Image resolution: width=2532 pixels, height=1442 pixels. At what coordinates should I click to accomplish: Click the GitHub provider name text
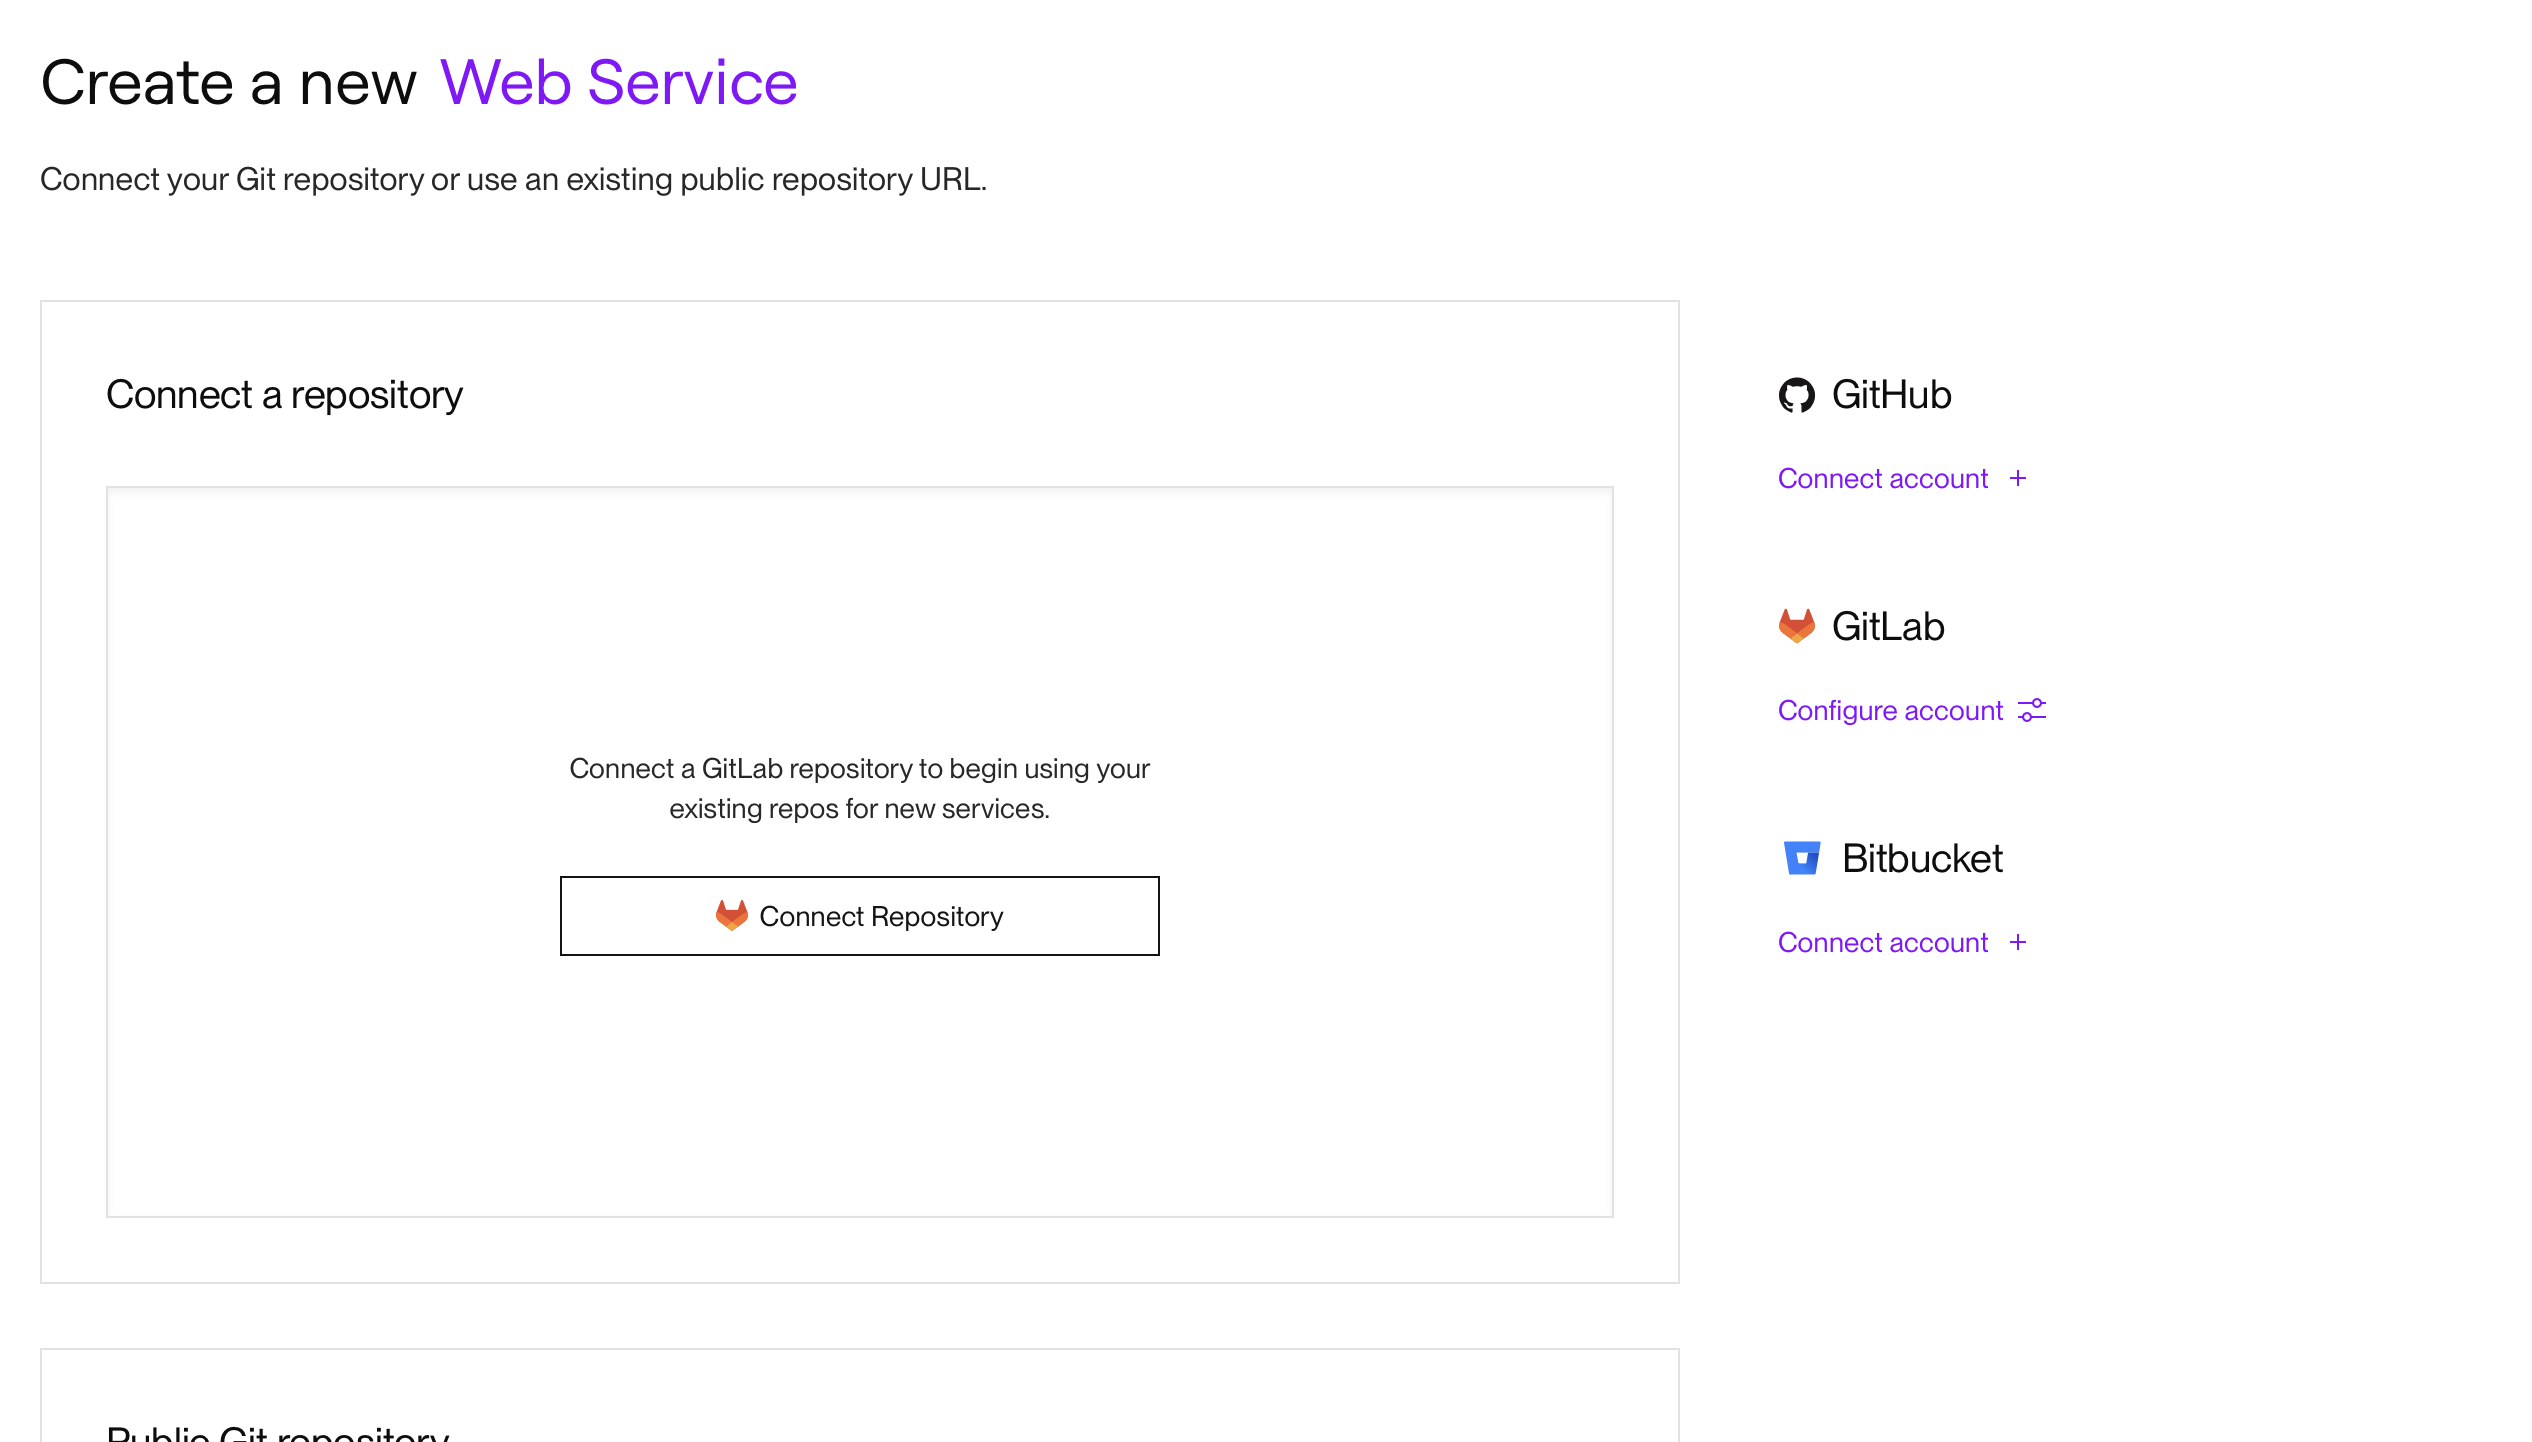1891,395
